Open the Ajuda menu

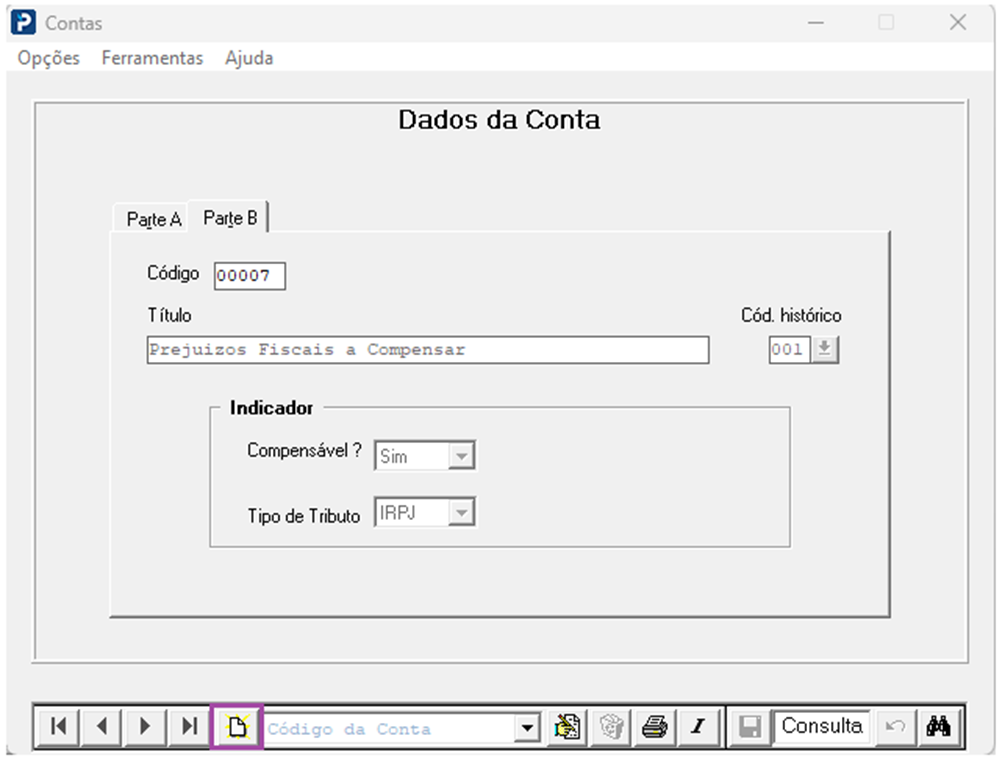point(249,58)
